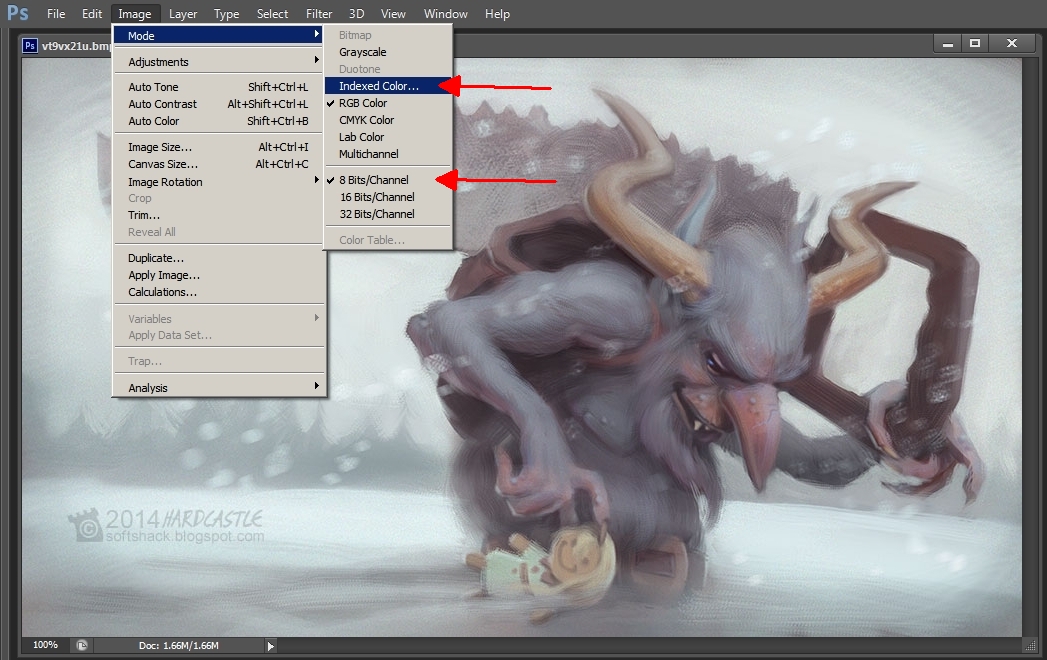Select Indexed Color mode

tap(388, 86)
